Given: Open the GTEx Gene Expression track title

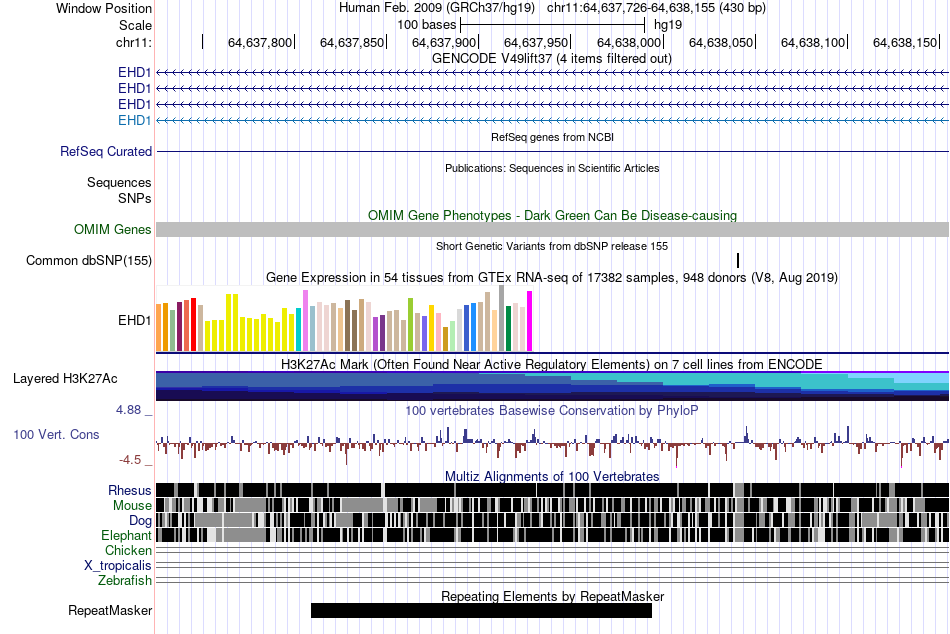Looking at the screenshot, I should (x=552, y=278).
